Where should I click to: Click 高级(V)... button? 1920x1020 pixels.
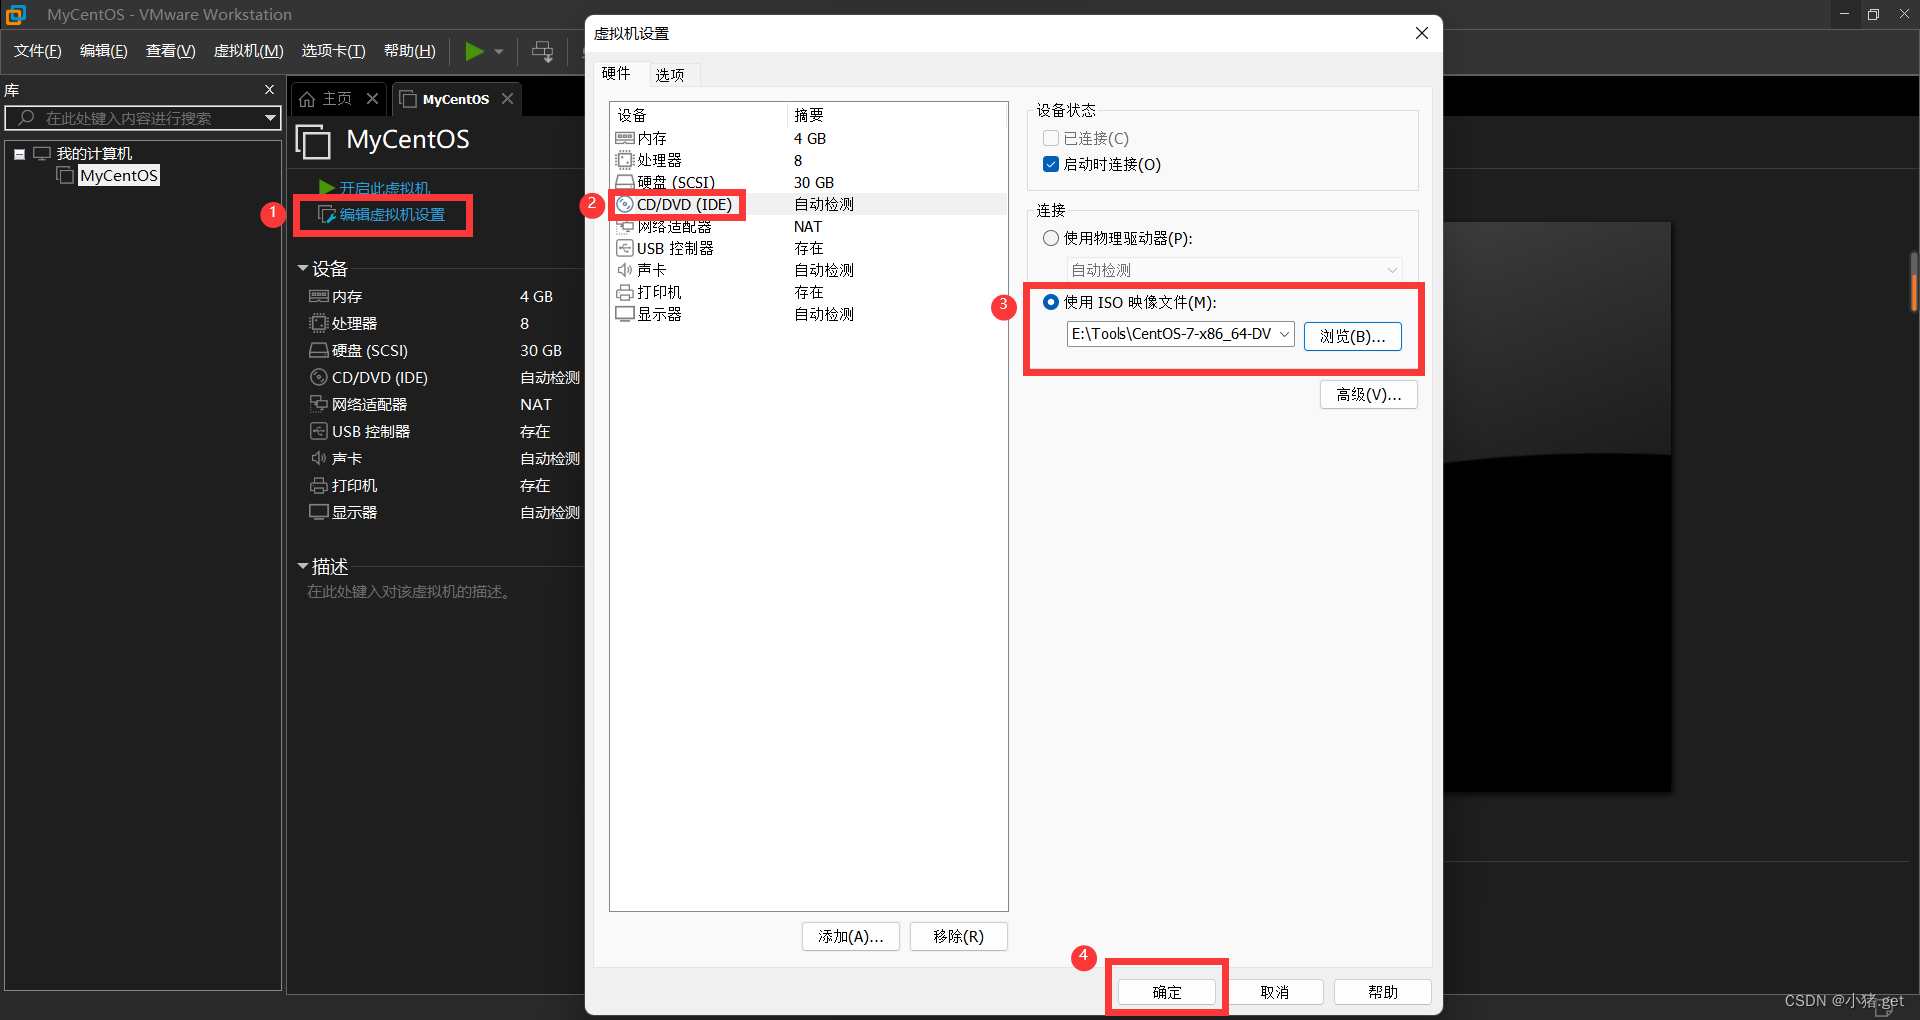1368,394
